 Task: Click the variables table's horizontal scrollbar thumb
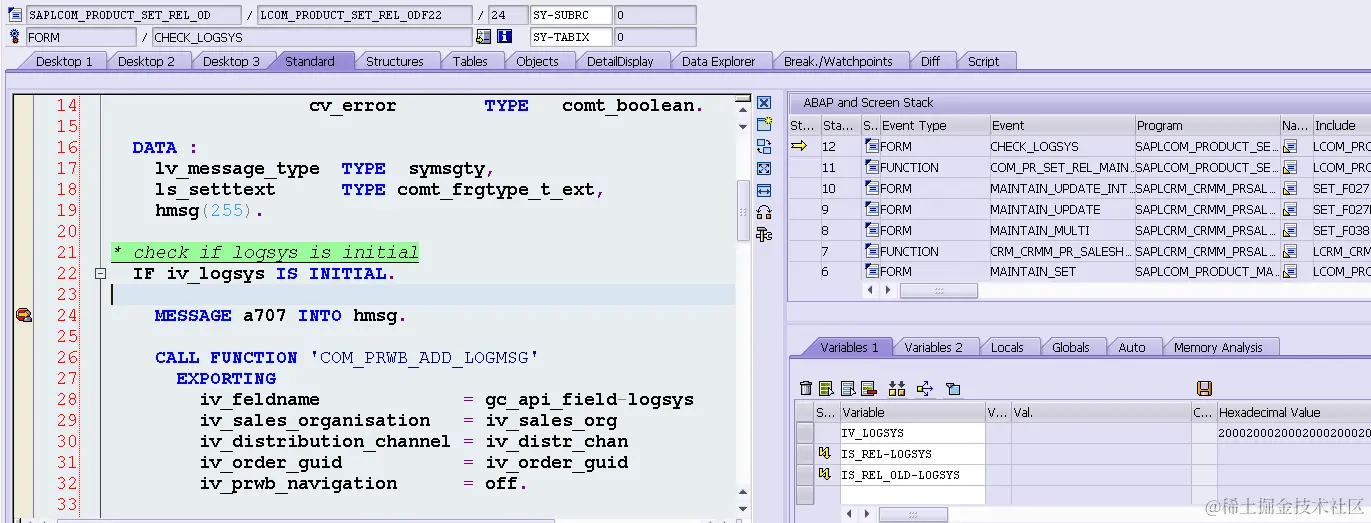pos(913,514)
